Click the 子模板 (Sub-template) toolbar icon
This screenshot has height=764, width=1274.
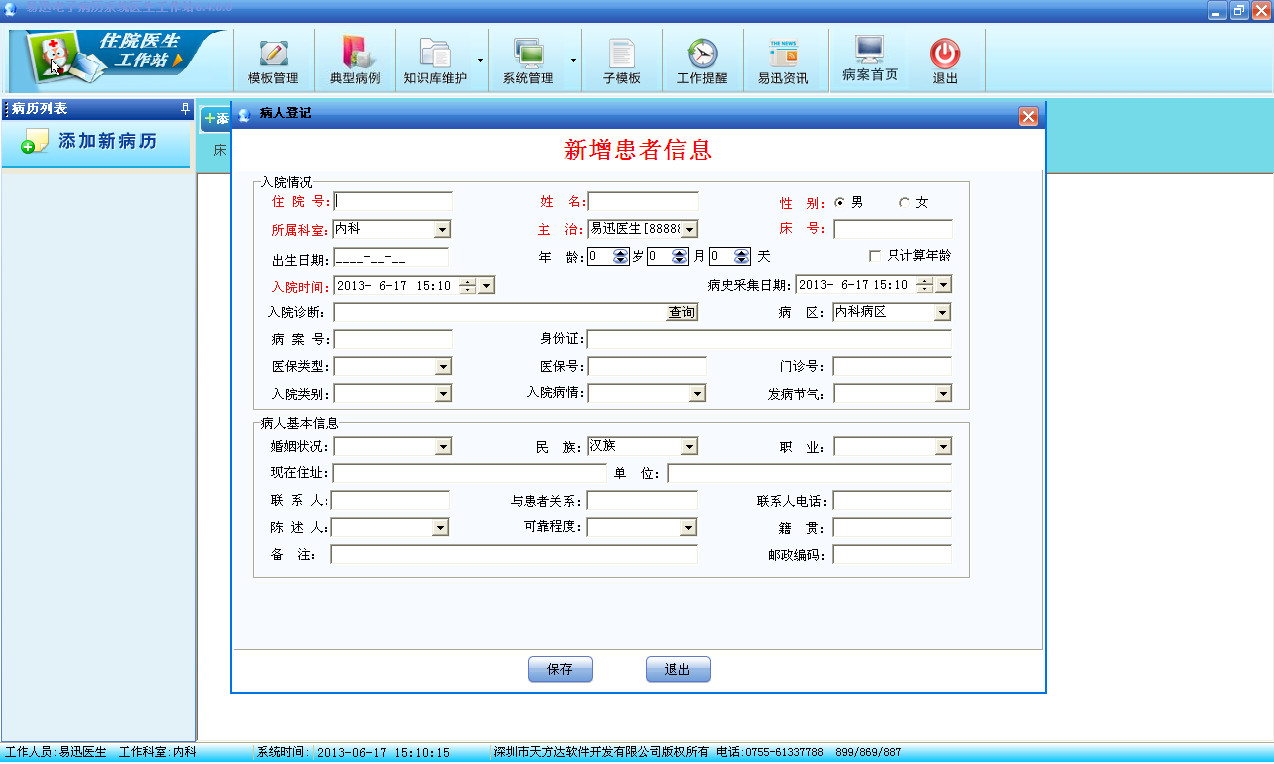coord(622,59)
